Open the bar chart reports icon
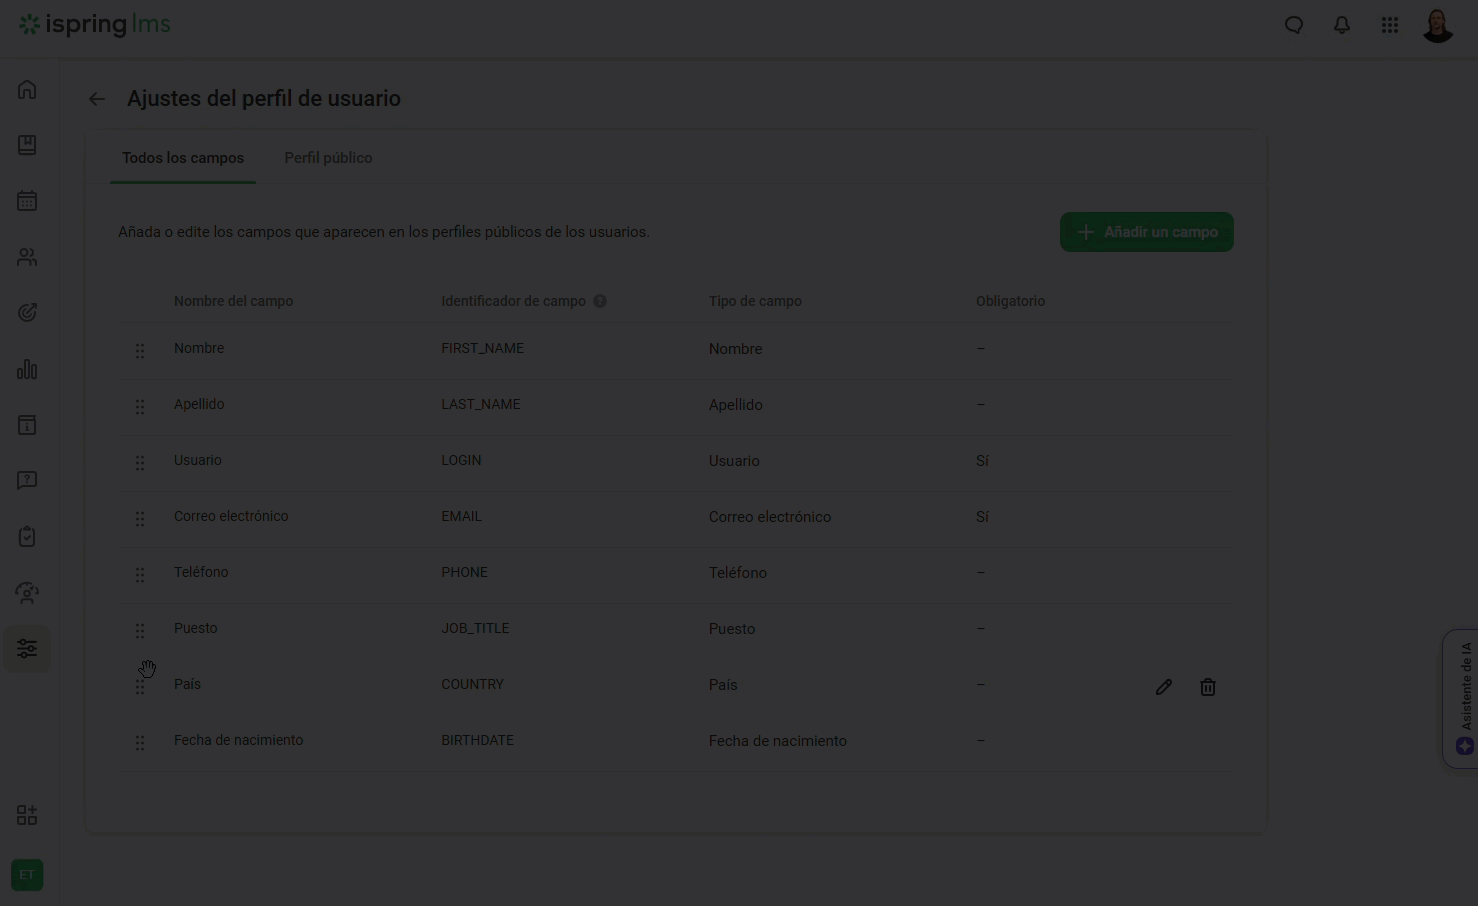 click(27, 369)
